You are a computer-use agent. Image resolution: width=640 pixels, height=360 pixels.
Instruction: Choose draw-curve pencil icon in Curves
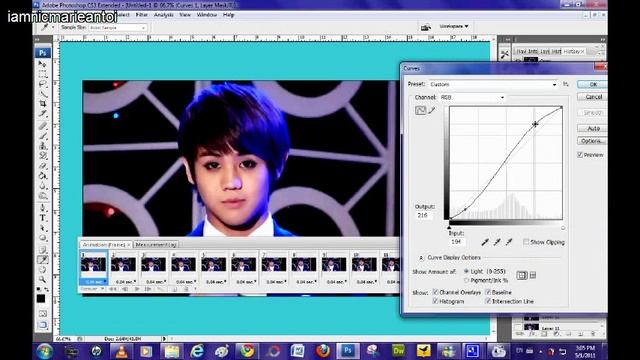432,110
